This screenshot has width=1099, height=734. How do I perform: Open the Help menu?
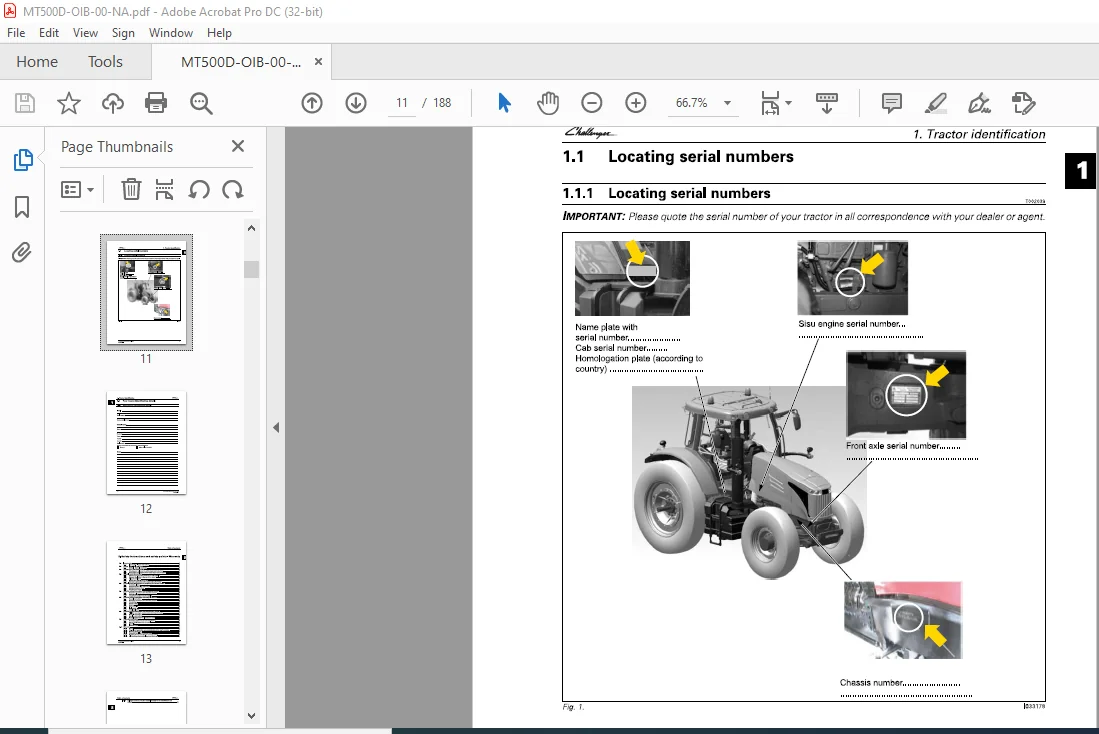click(219, 33)
